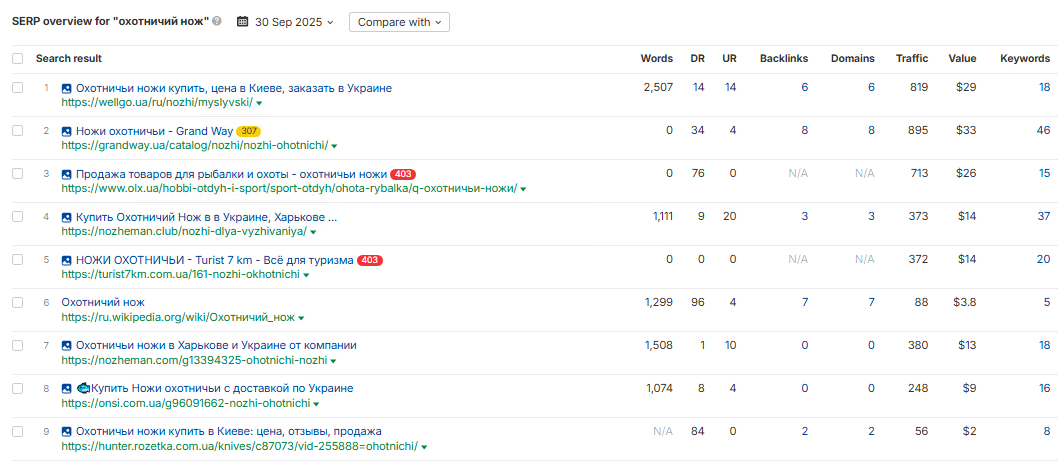Image resolution: width=1058 pixels, height=463 pixels.
Task: Check the box for result 2 Grand Way
Action: click(18, 131)
